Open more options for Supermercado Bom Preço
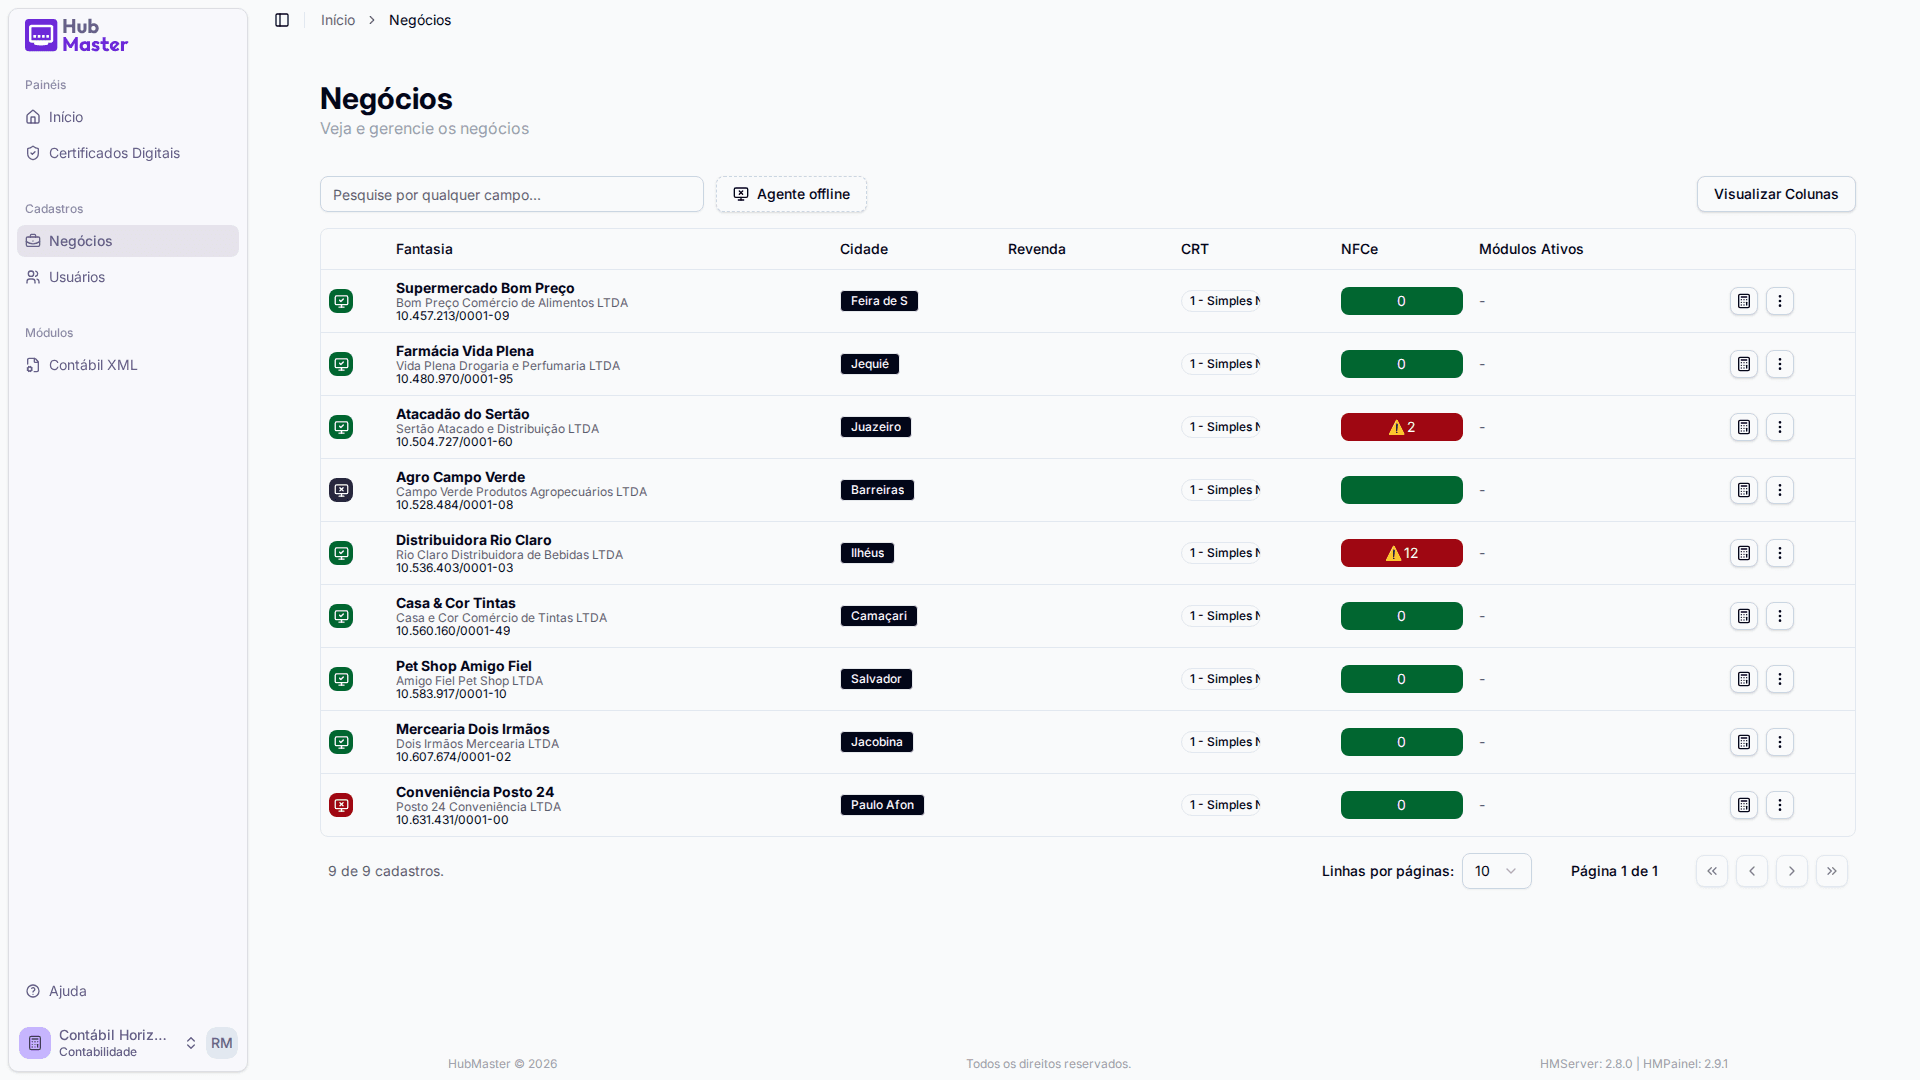1920x1080 pixels. click(x=1780, y=301)
